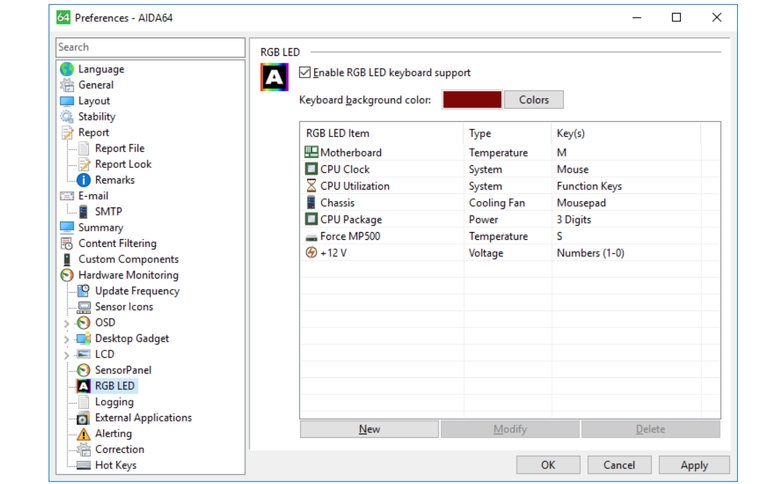Image resolution: width=770 pixels, height=484 pixels.
Task: Click the Summary monitor icon
Action: (x=67, y=227)
